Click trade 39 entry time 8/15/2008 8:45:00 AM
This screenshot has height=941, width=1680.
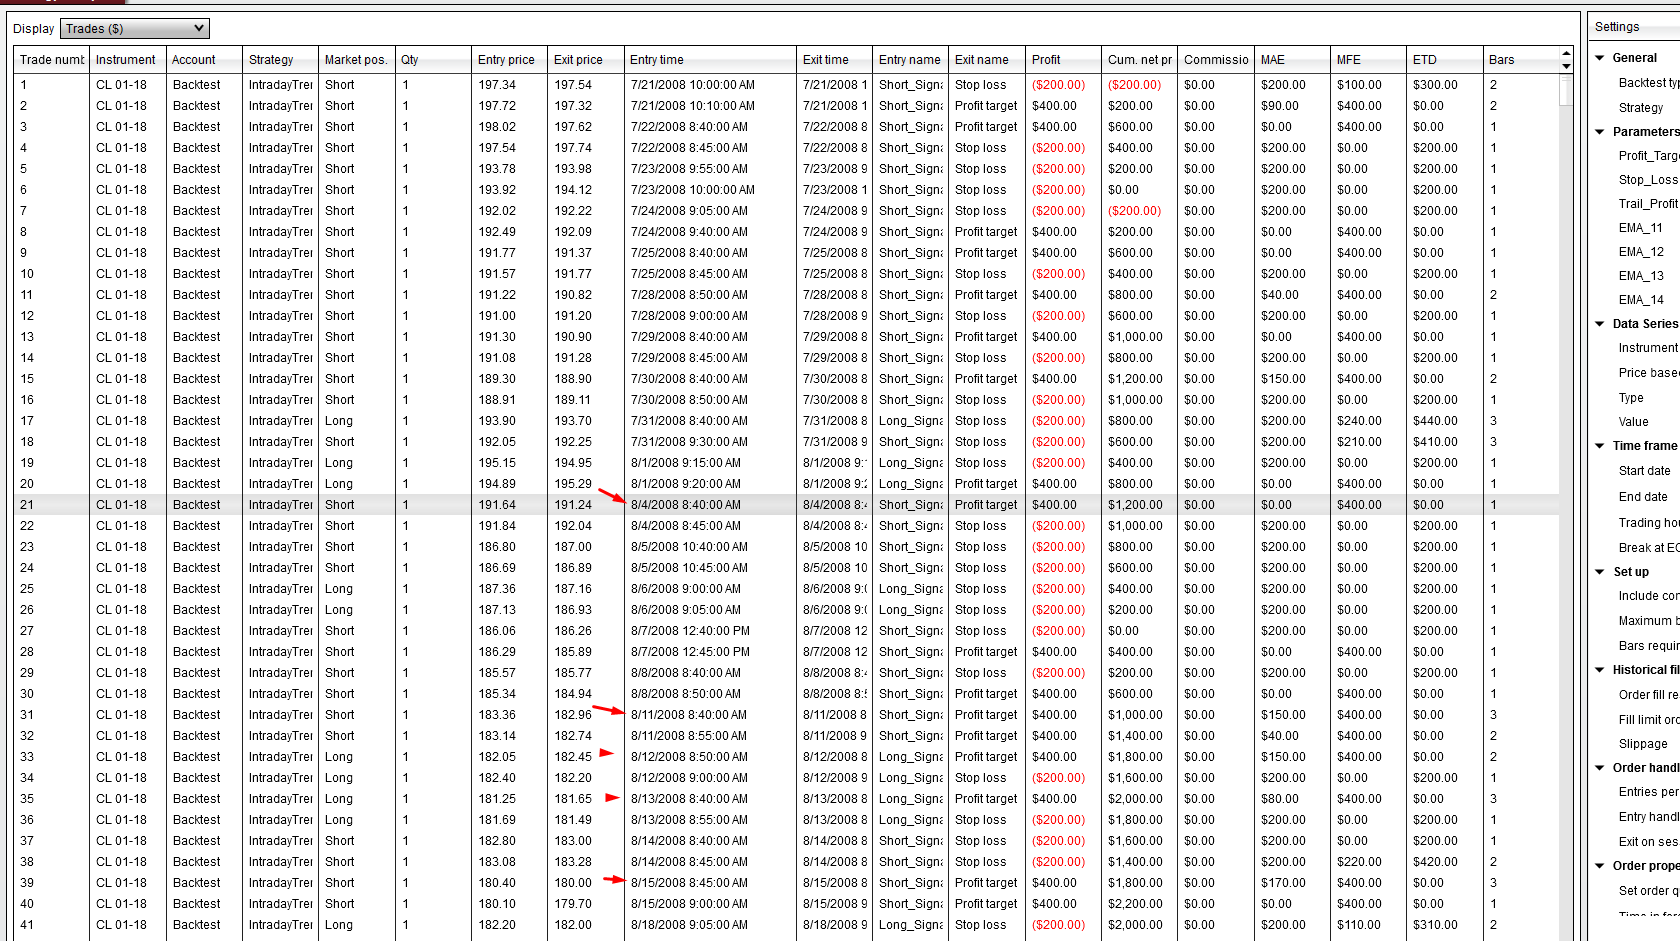(689, 883)
